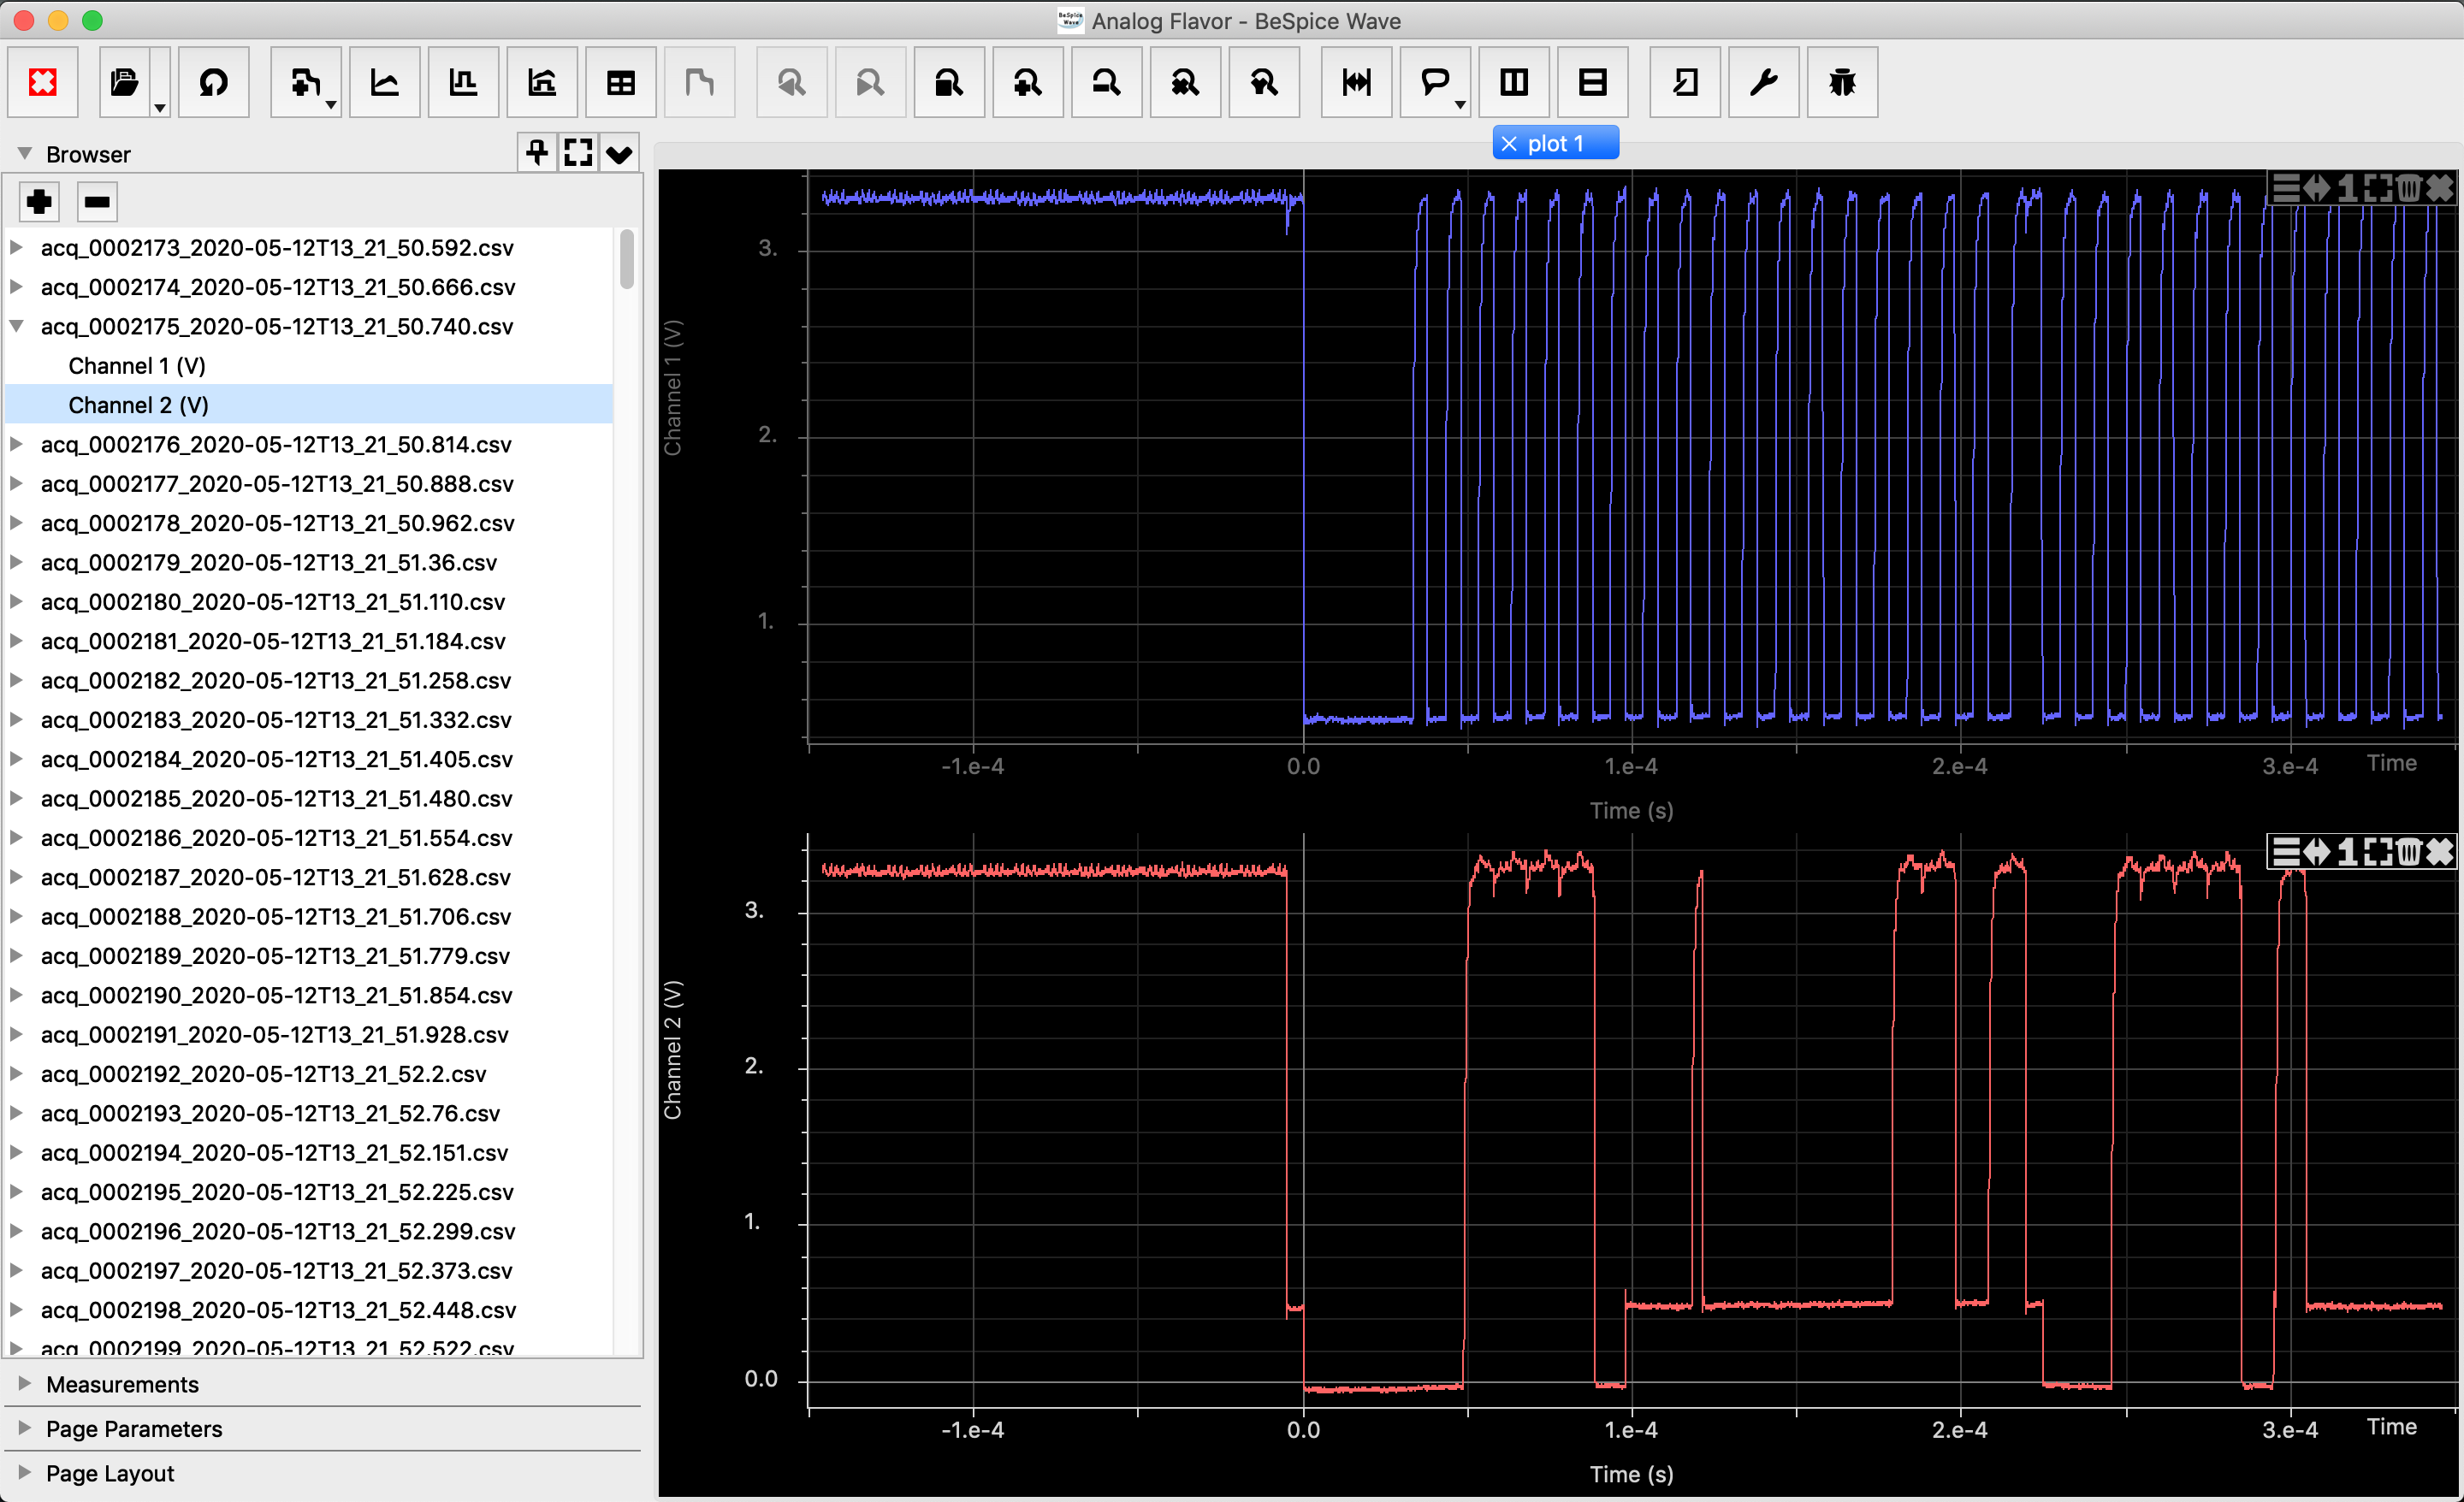Image resolution: width=2464 pixels, height=1502 pixels.
Task: Click the hamburger menu icon in bottom plot
Action: tap(2286, 851)
